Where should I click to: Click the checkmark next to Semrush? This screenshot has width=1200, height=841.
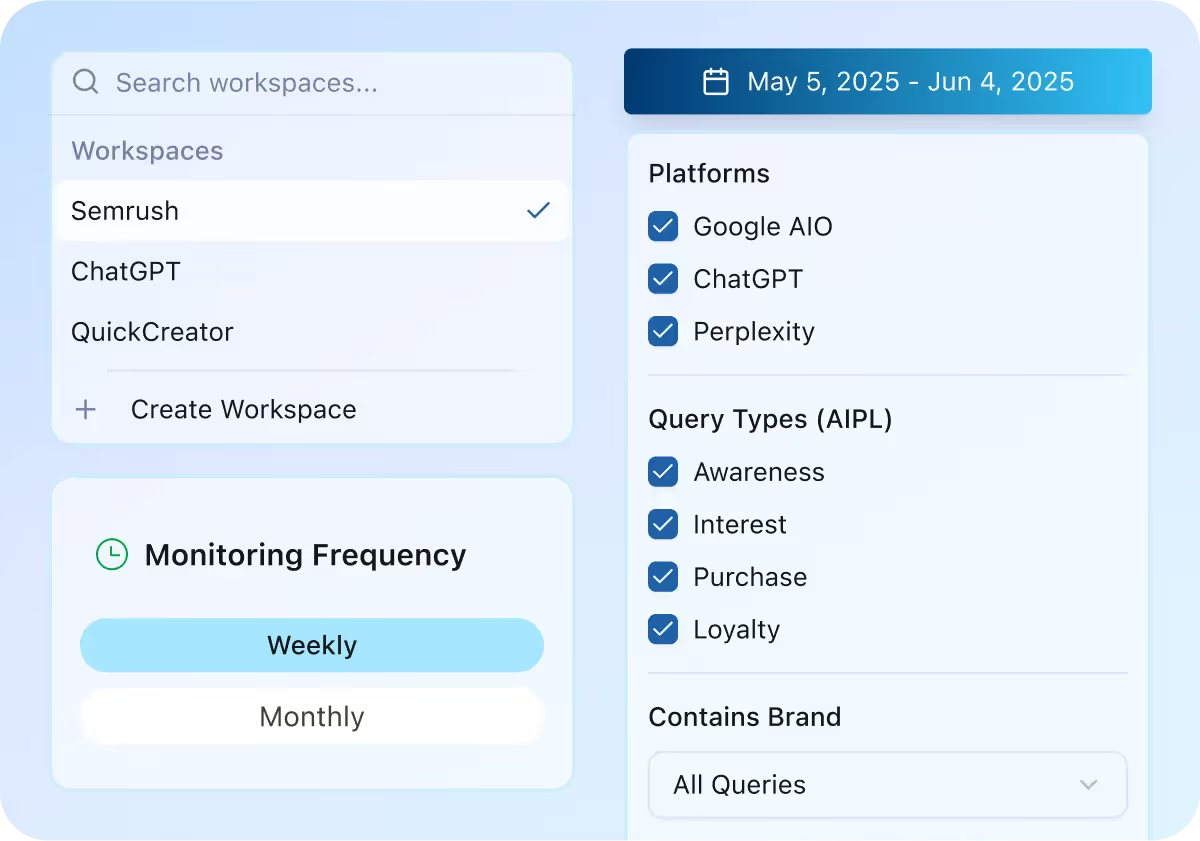click(x=538, y=211)
